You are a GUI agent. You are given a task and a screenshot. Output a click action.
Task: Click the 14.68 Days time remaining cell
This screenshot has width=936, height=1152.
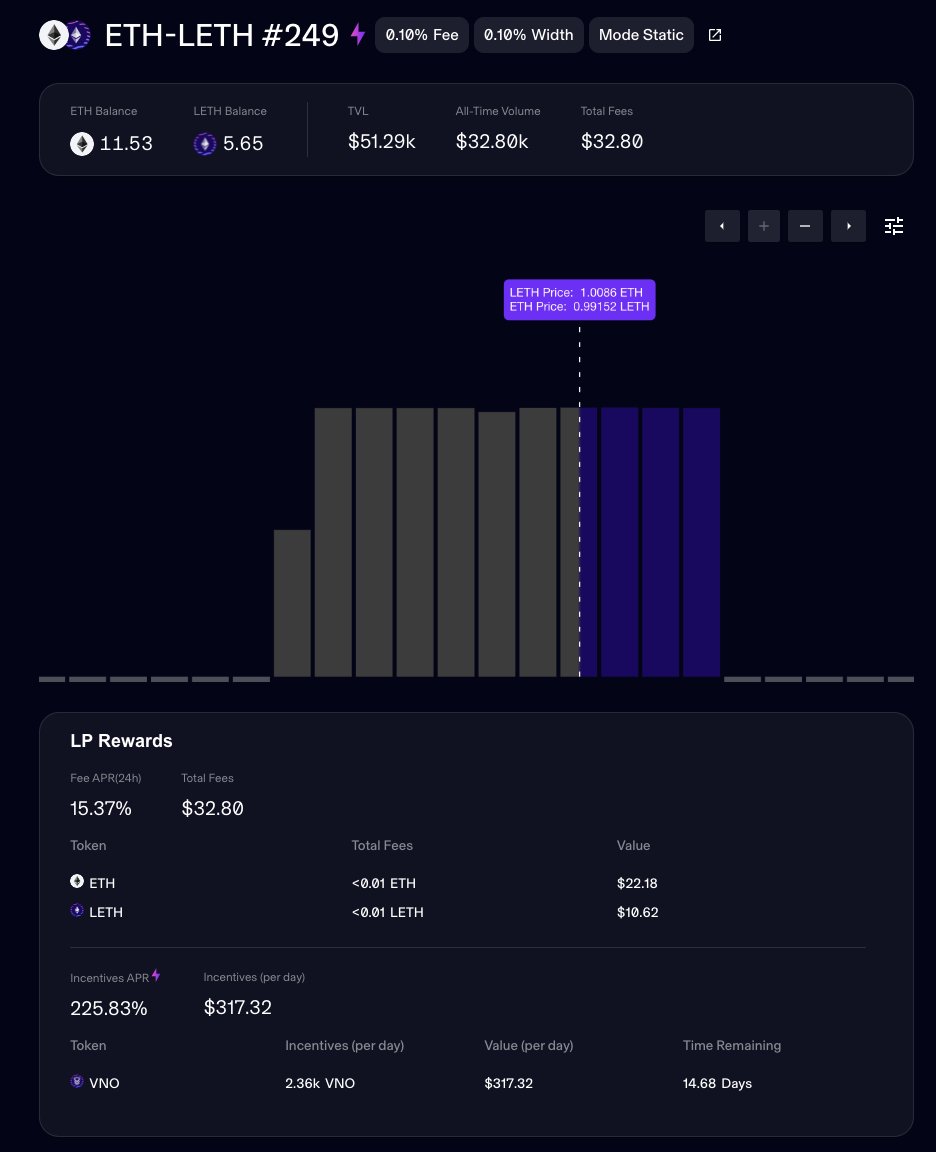point(717,1084)
